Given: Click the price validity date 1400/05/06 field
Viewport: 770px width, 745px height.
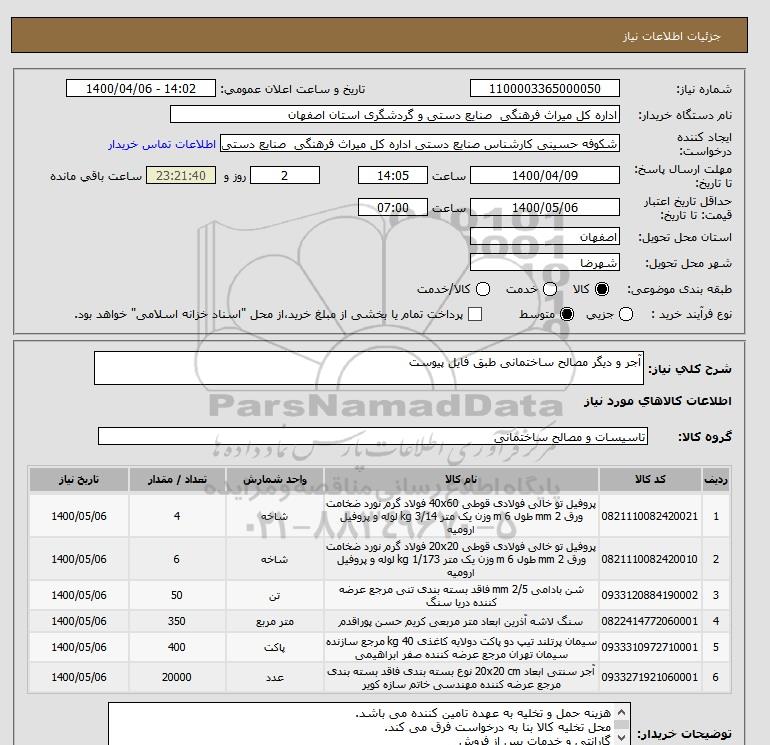Looking at the screenshot, I should point(545,207).
